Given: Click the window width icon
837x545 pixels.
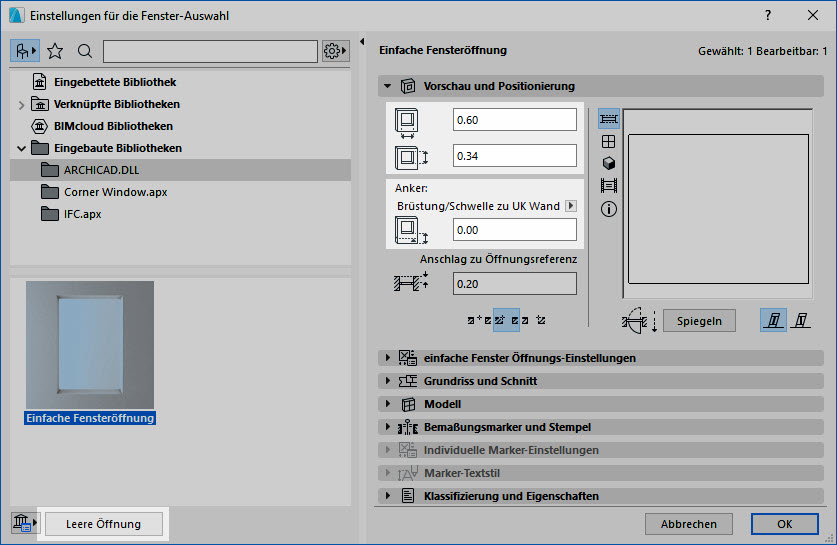Looking at the screenshot, I should [407, 123].
